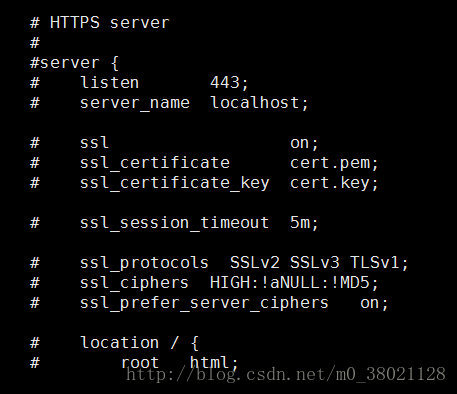Screen dimensions: 457x394
Task: Click the 'ssl_protocols' directive
Action: pyautogui.click(x=144, y=263)
